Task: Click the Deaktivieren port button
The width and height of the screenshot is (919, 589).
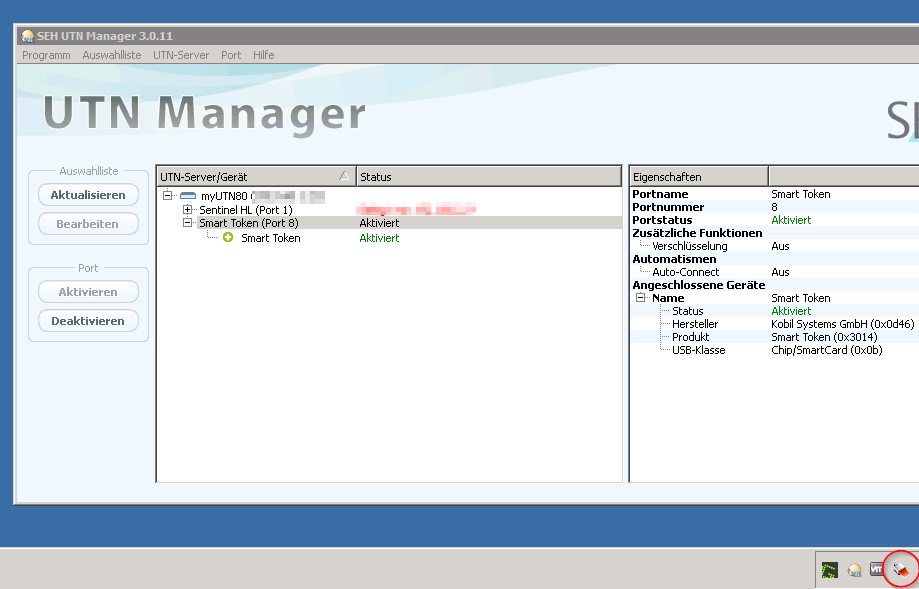Action: tap(88, 321)
